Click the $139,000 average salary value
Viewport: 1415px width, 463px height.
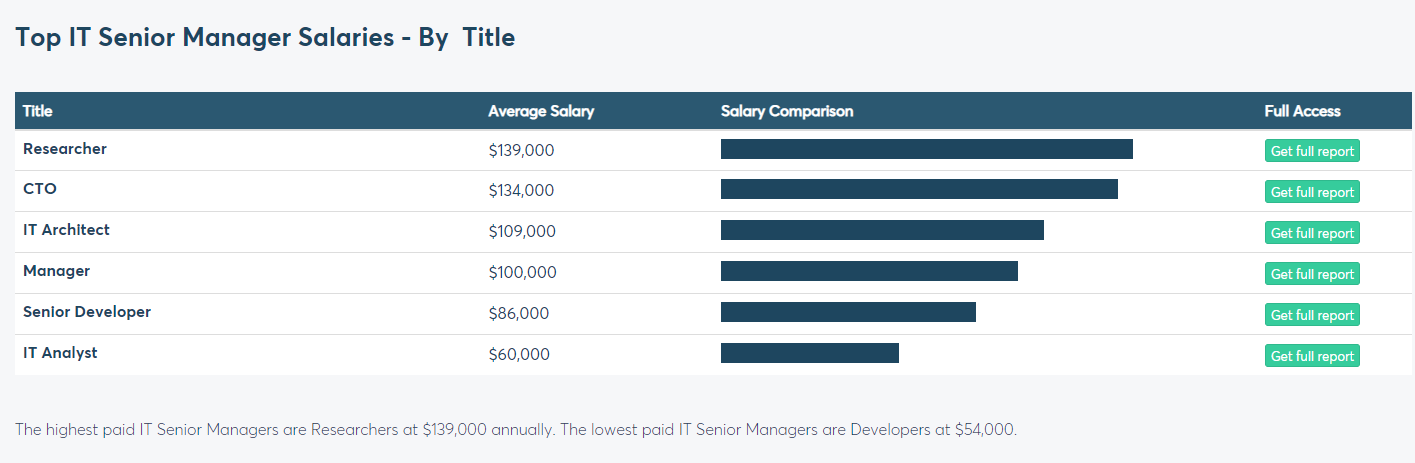pos(521,150)
